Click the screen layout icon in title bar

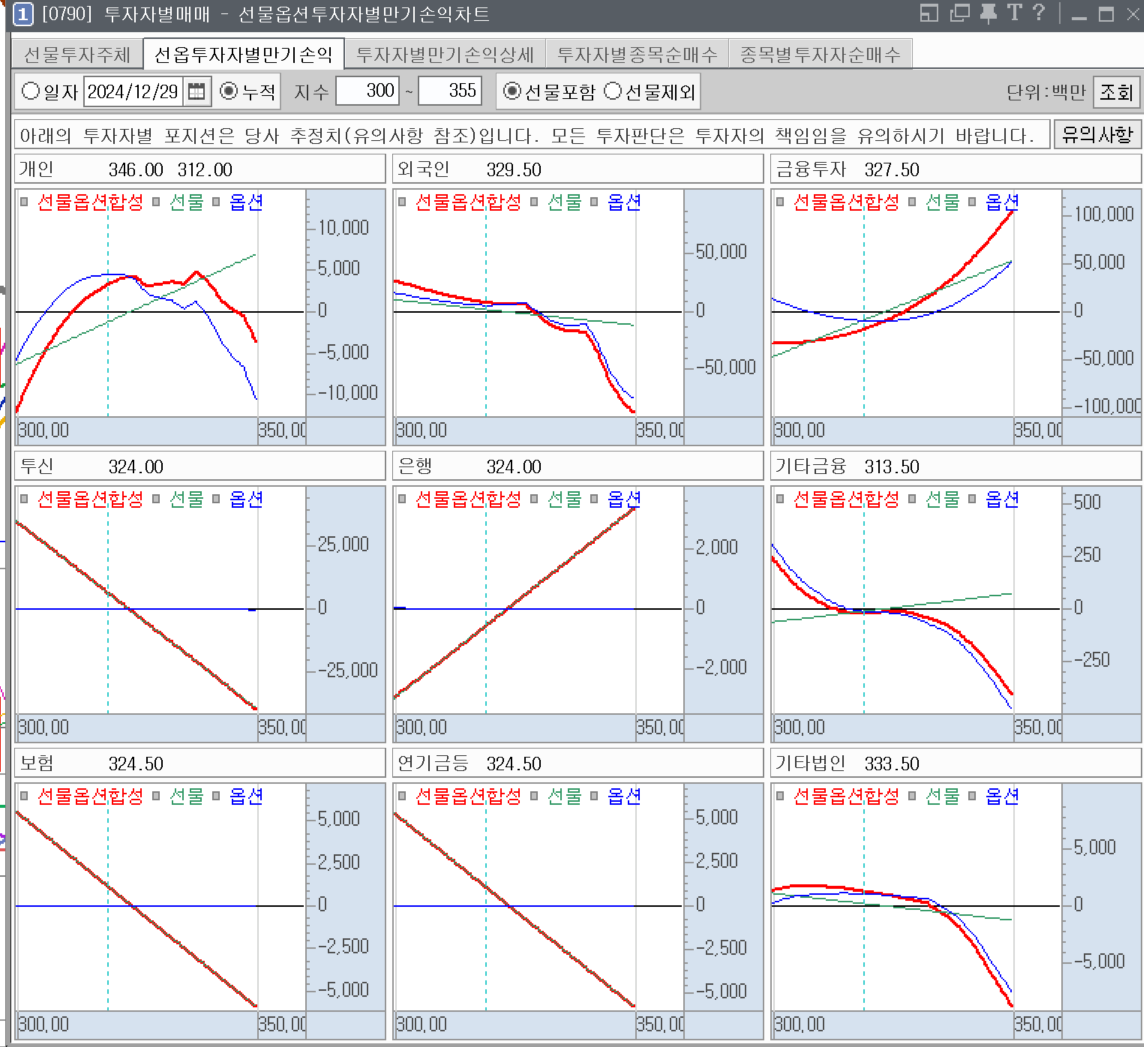[929, 13]
